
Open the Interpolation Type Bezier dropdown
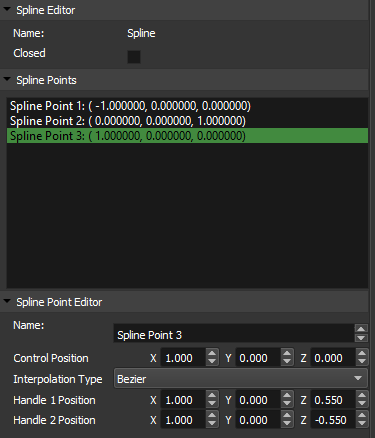[241, 378]
